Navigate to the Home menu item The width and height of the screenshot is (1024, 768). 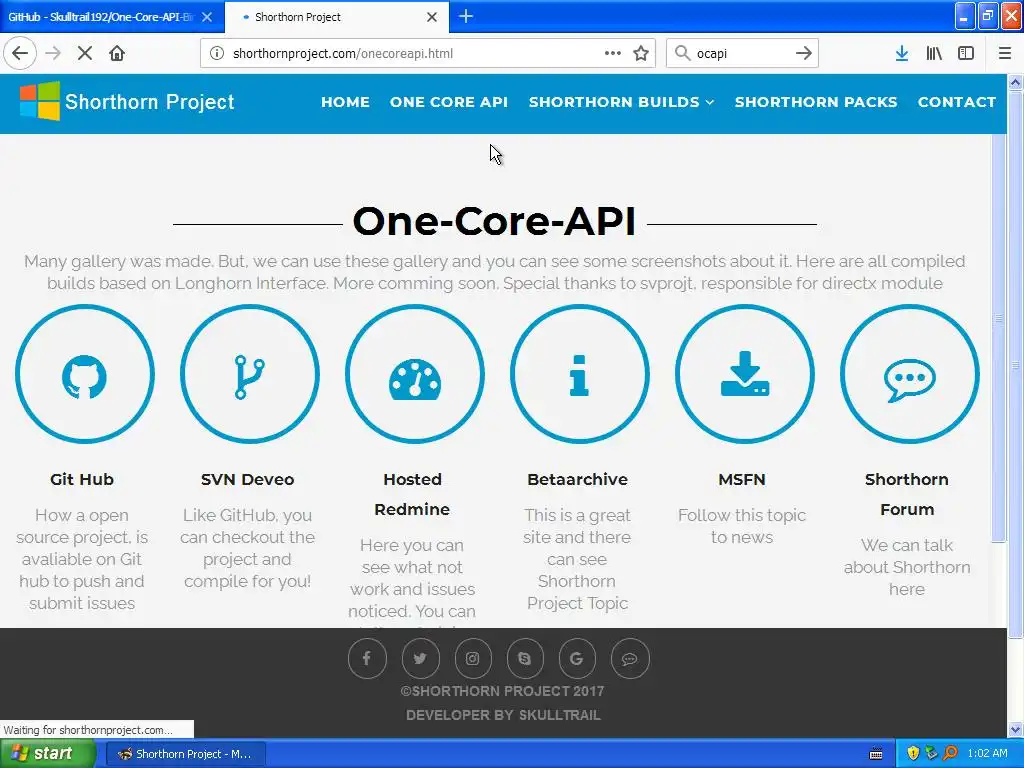[345, 102]
